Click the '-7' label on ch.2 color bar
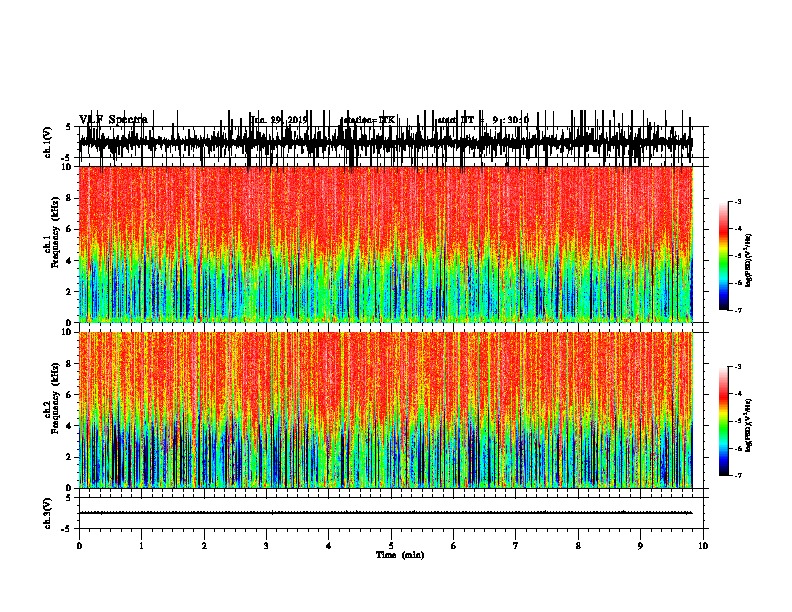This screenshot has height=612, width=792. click(737, 475)
